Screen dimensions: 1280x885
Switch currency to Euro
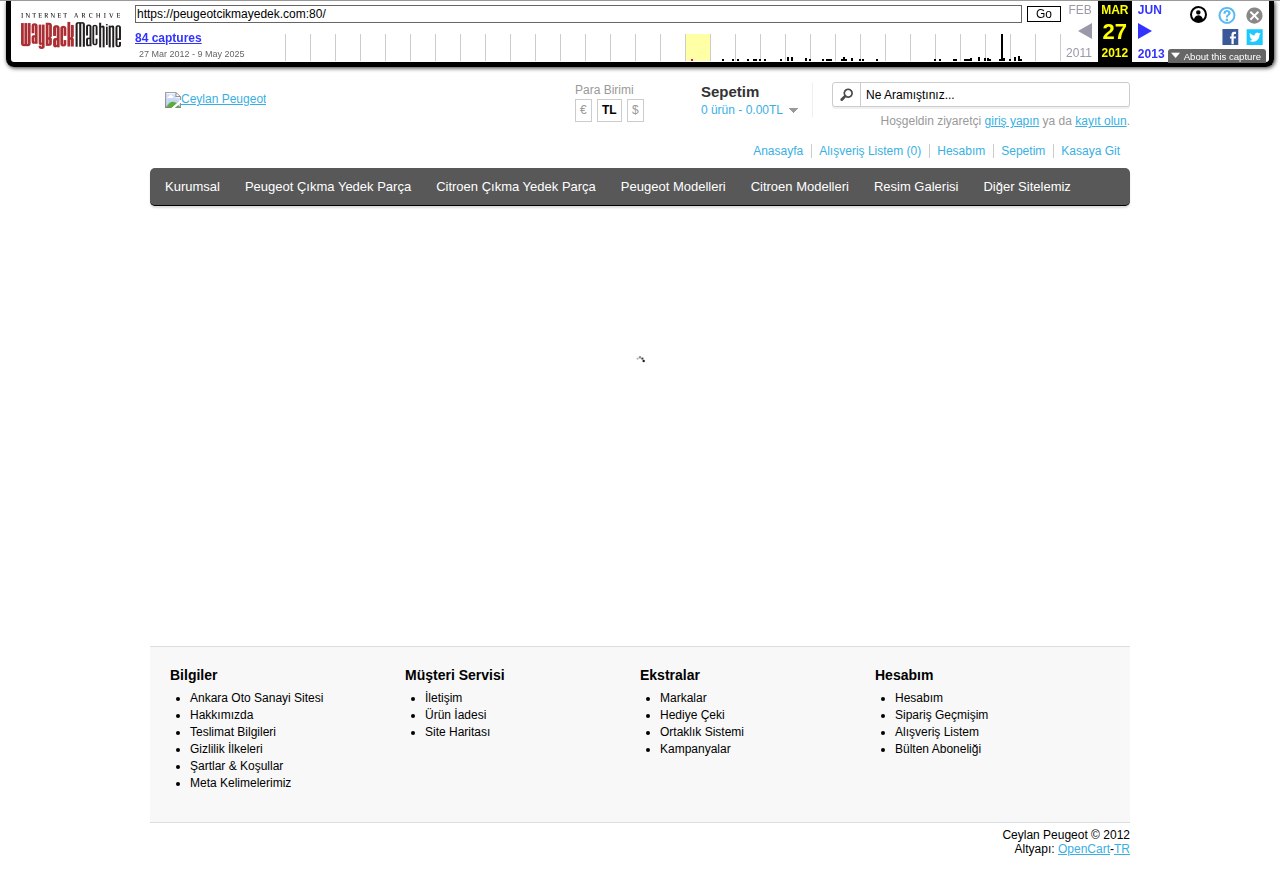click(x=583, y=110)
